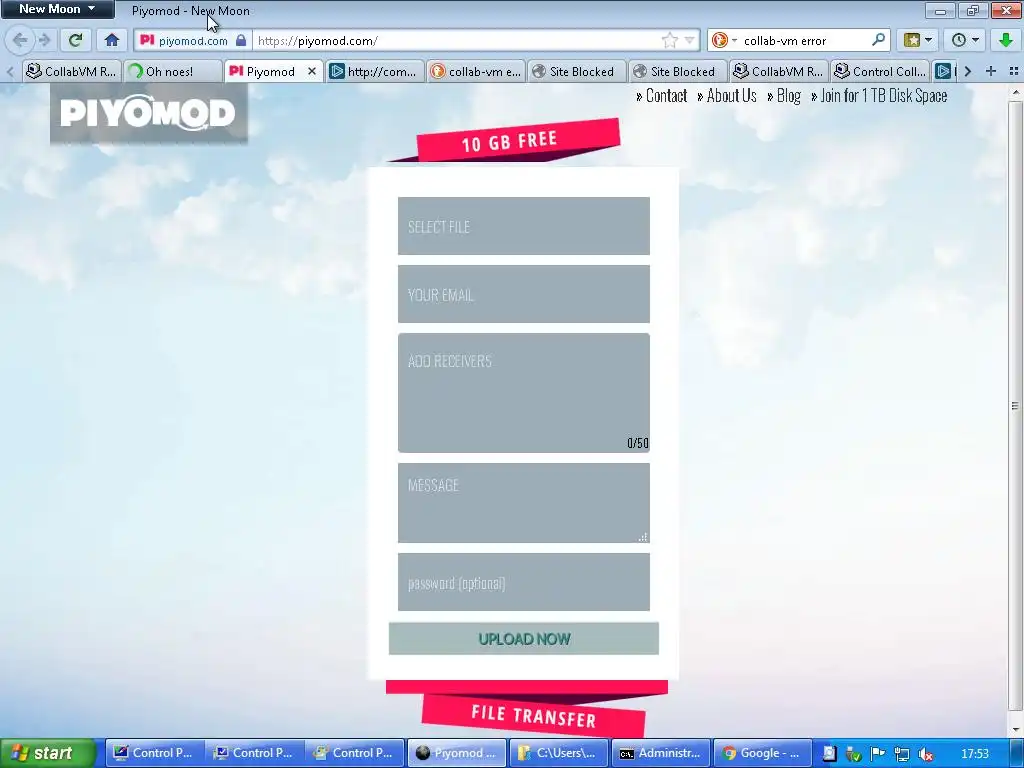Click the page vertical scrollbar thumb

point(1015,405)
